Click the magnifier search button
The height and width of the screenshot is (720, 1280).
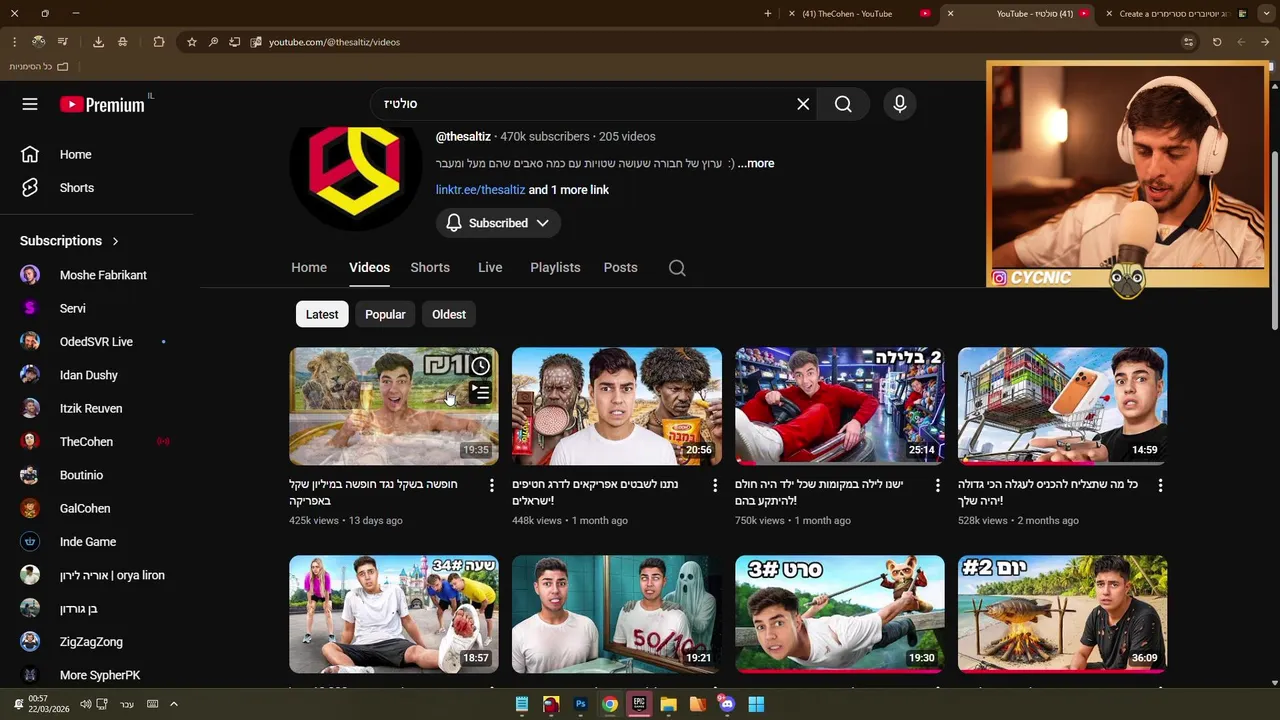(843, 104)
